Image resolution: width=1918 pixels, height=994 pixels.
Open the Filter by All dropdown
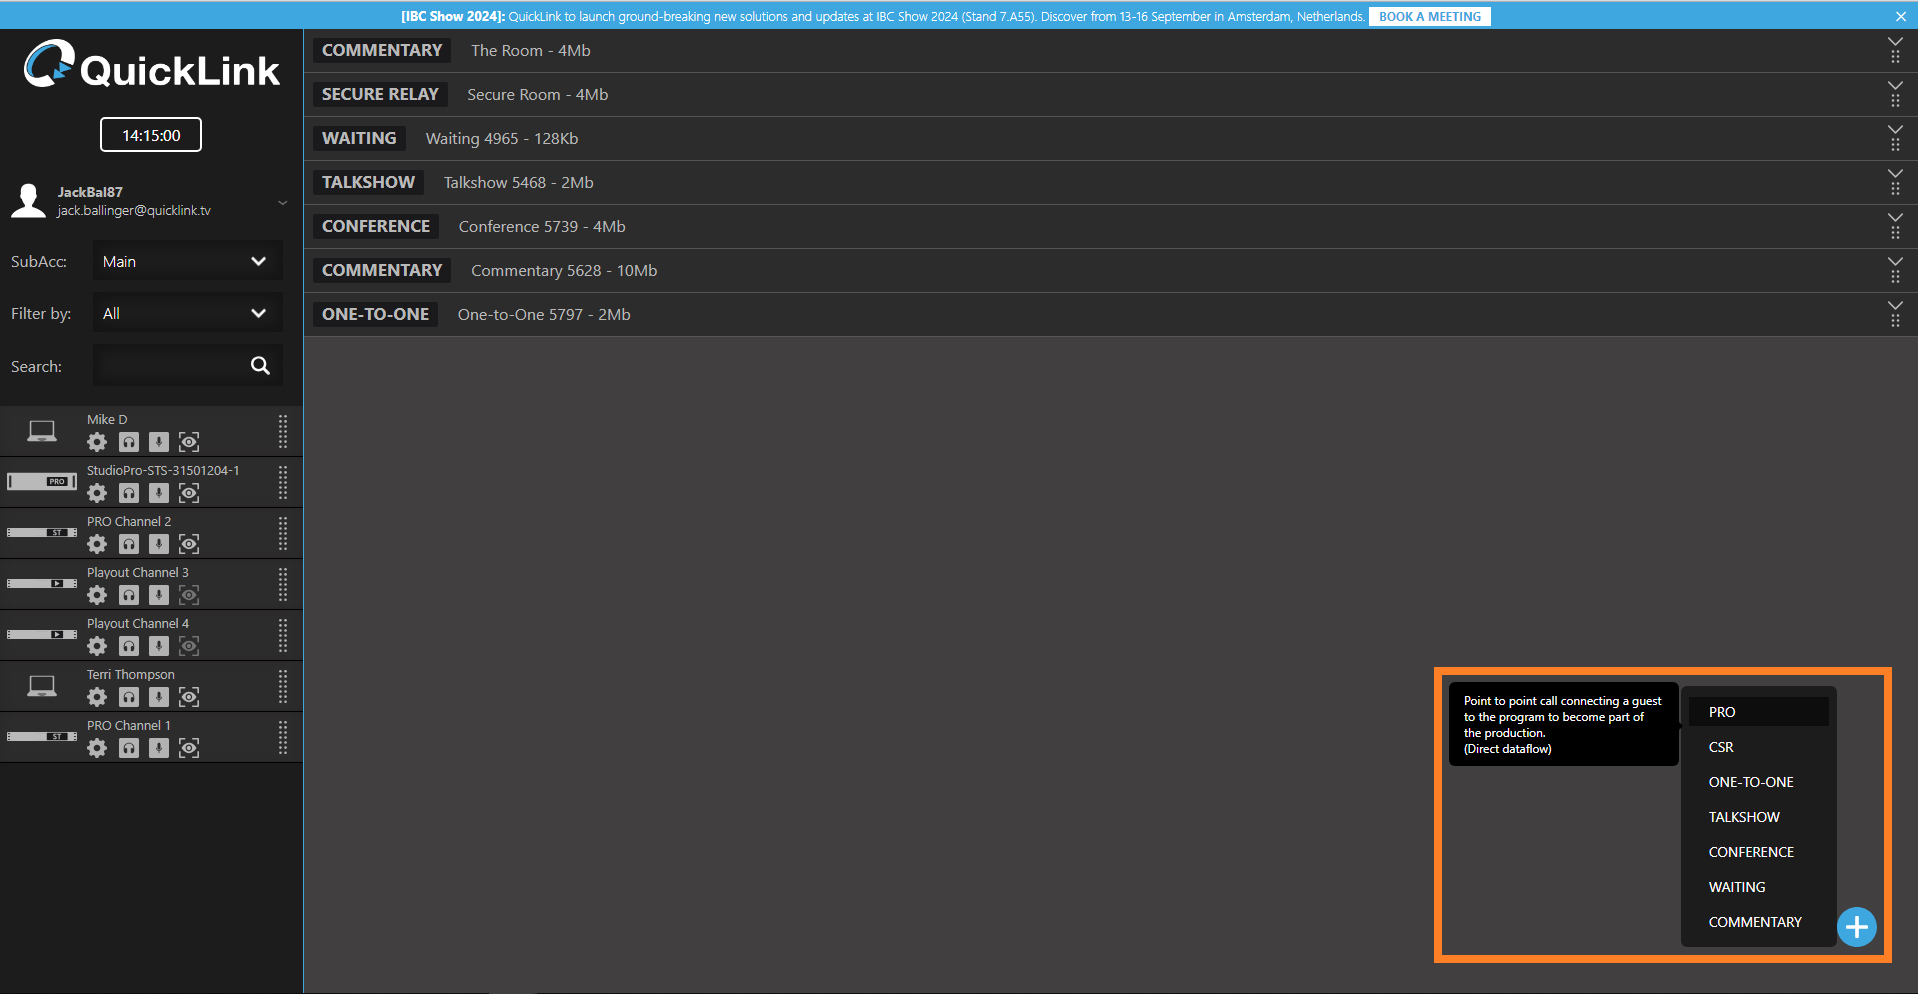(x=187, y=314)
